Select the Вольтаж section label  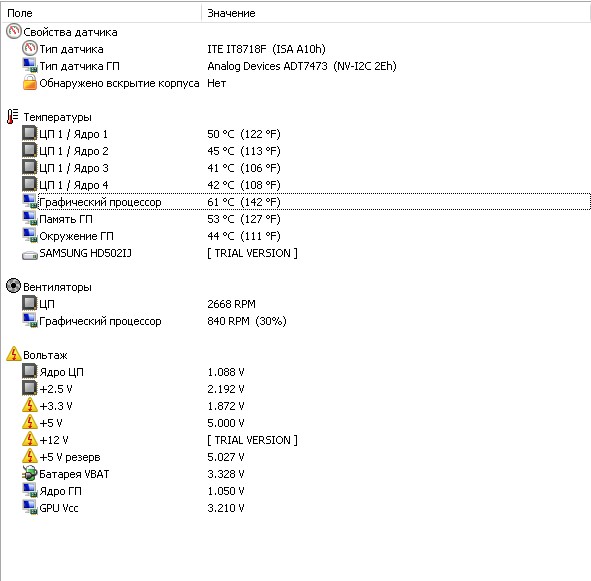coord(45,355)
